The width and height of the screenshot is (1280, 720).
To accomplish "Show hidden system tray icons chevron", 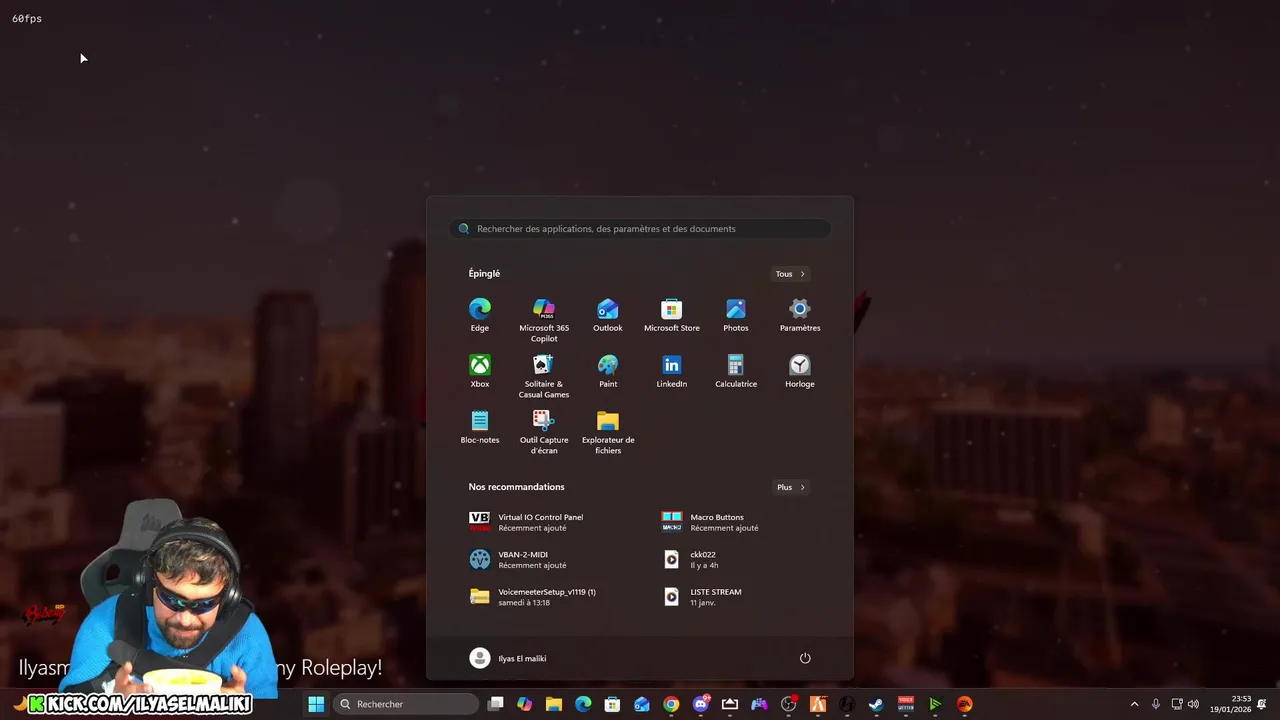I will 1134,704.
